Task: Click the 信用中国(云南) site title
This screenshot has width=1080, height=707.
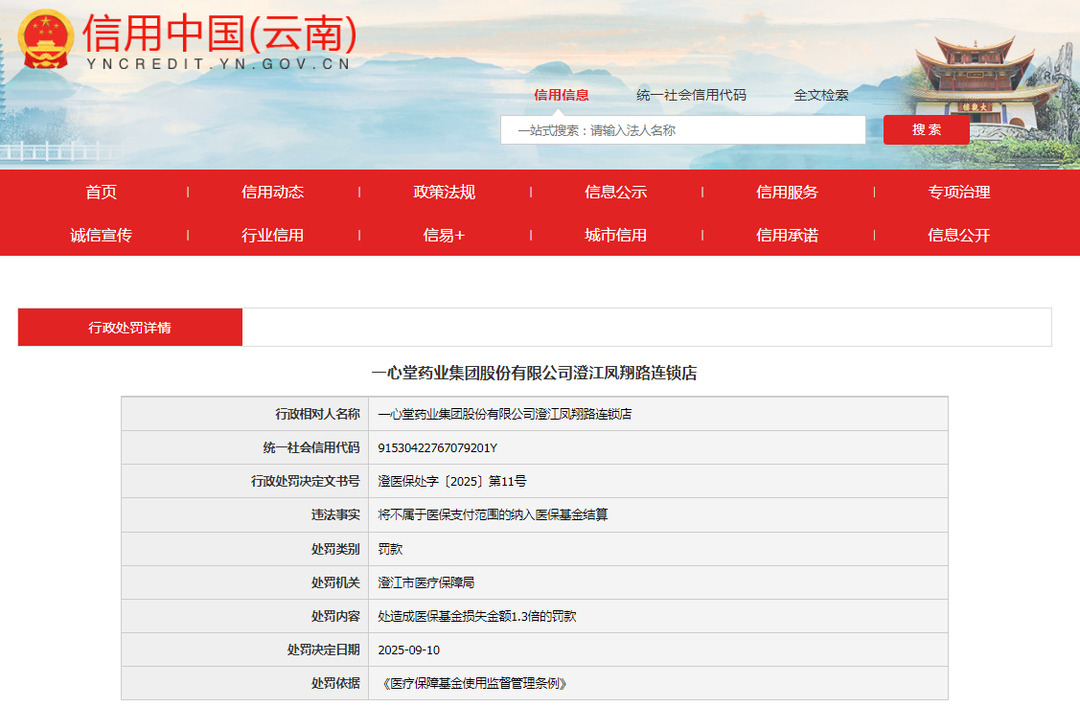Action: point(219,33)
